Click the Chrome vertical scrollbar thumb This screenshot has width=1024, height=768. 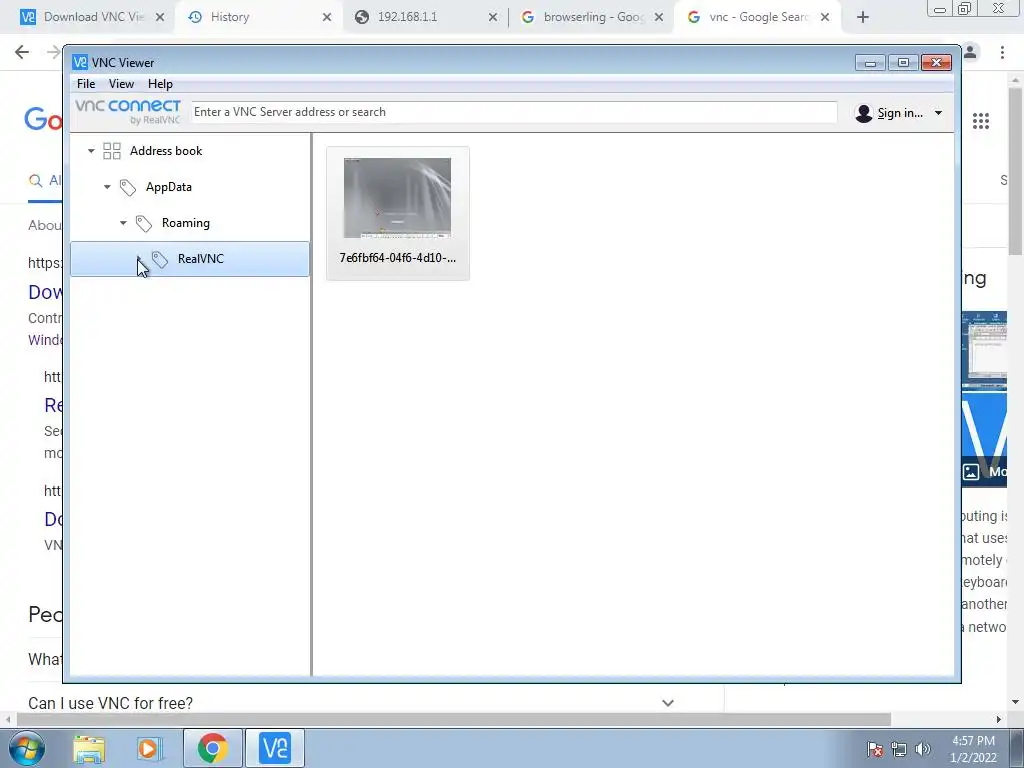(x=1015, y=170)
